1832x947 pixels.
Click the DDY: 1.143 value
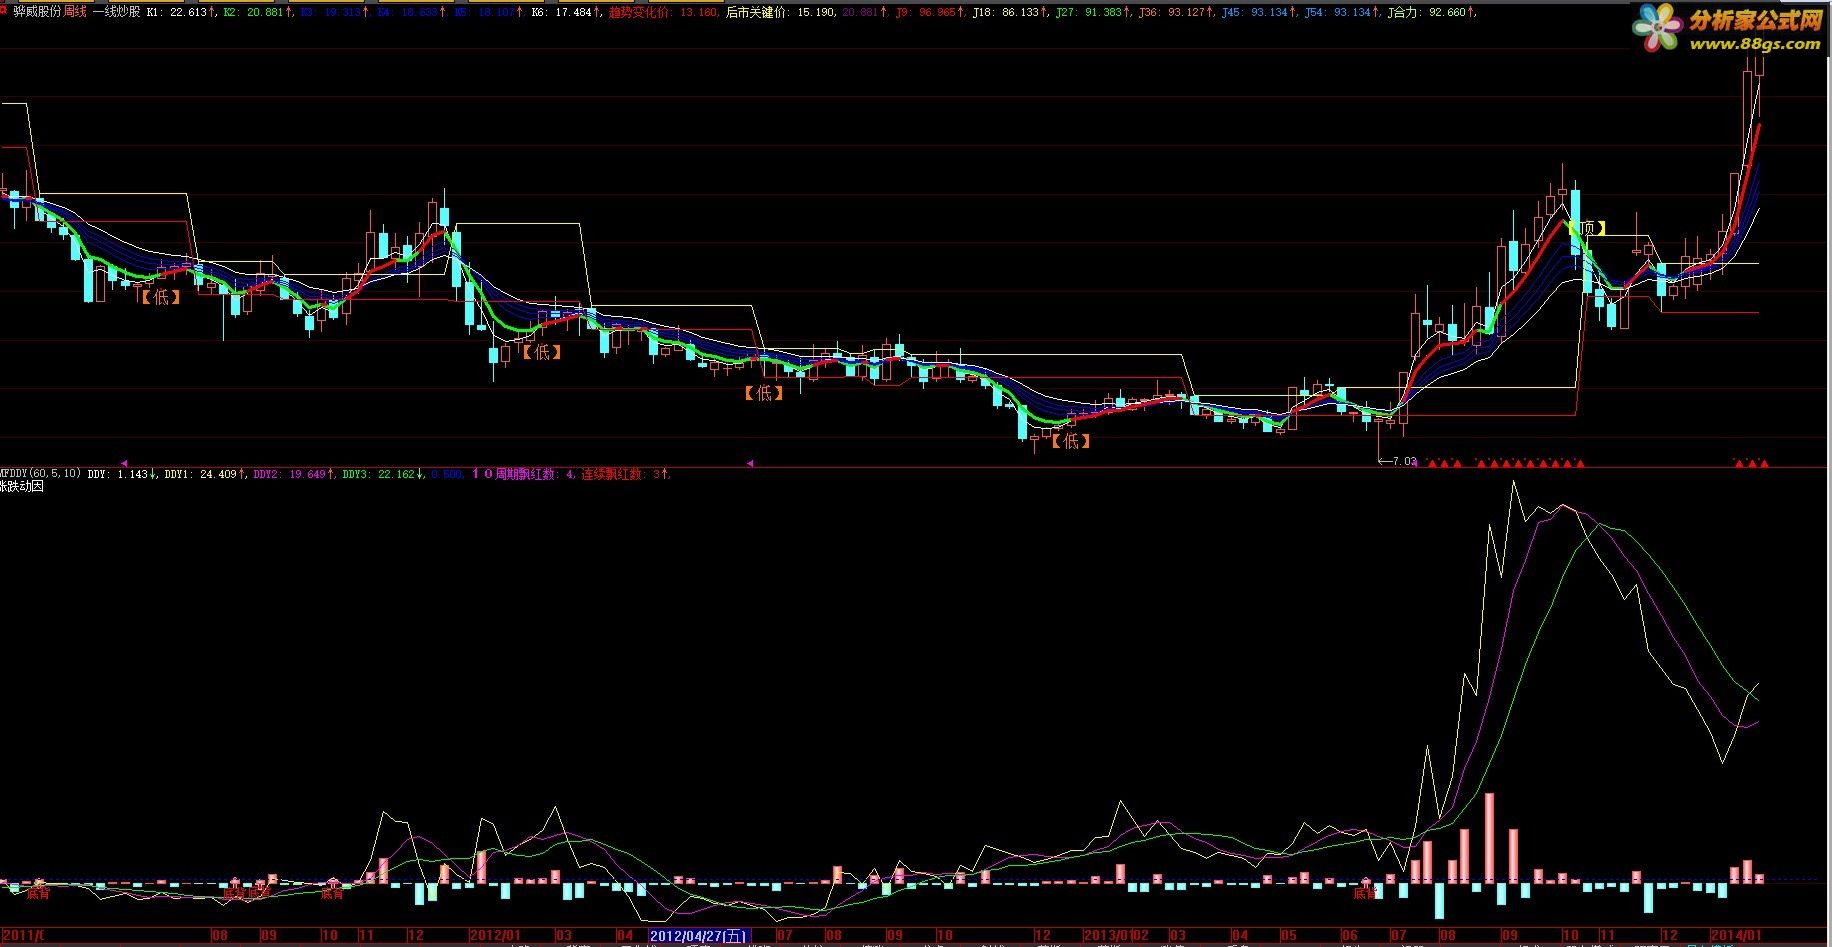121,474
